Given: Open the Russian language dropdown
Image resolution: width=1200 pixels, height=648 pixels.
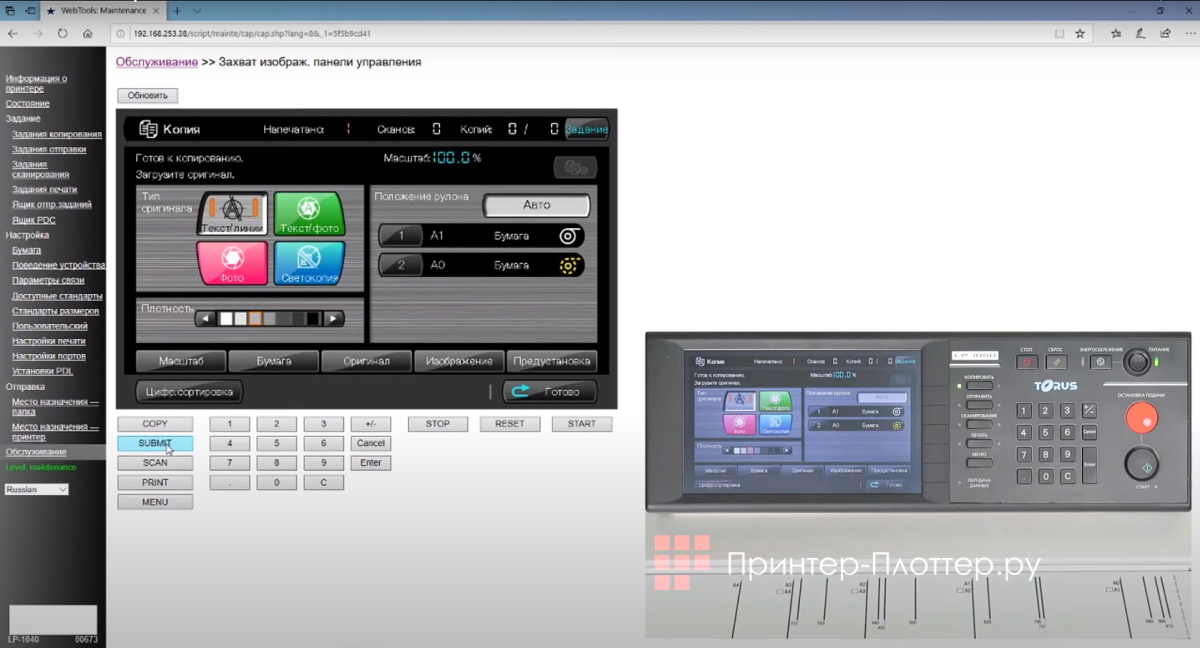Looking at the screenshot, I should 36,490.
